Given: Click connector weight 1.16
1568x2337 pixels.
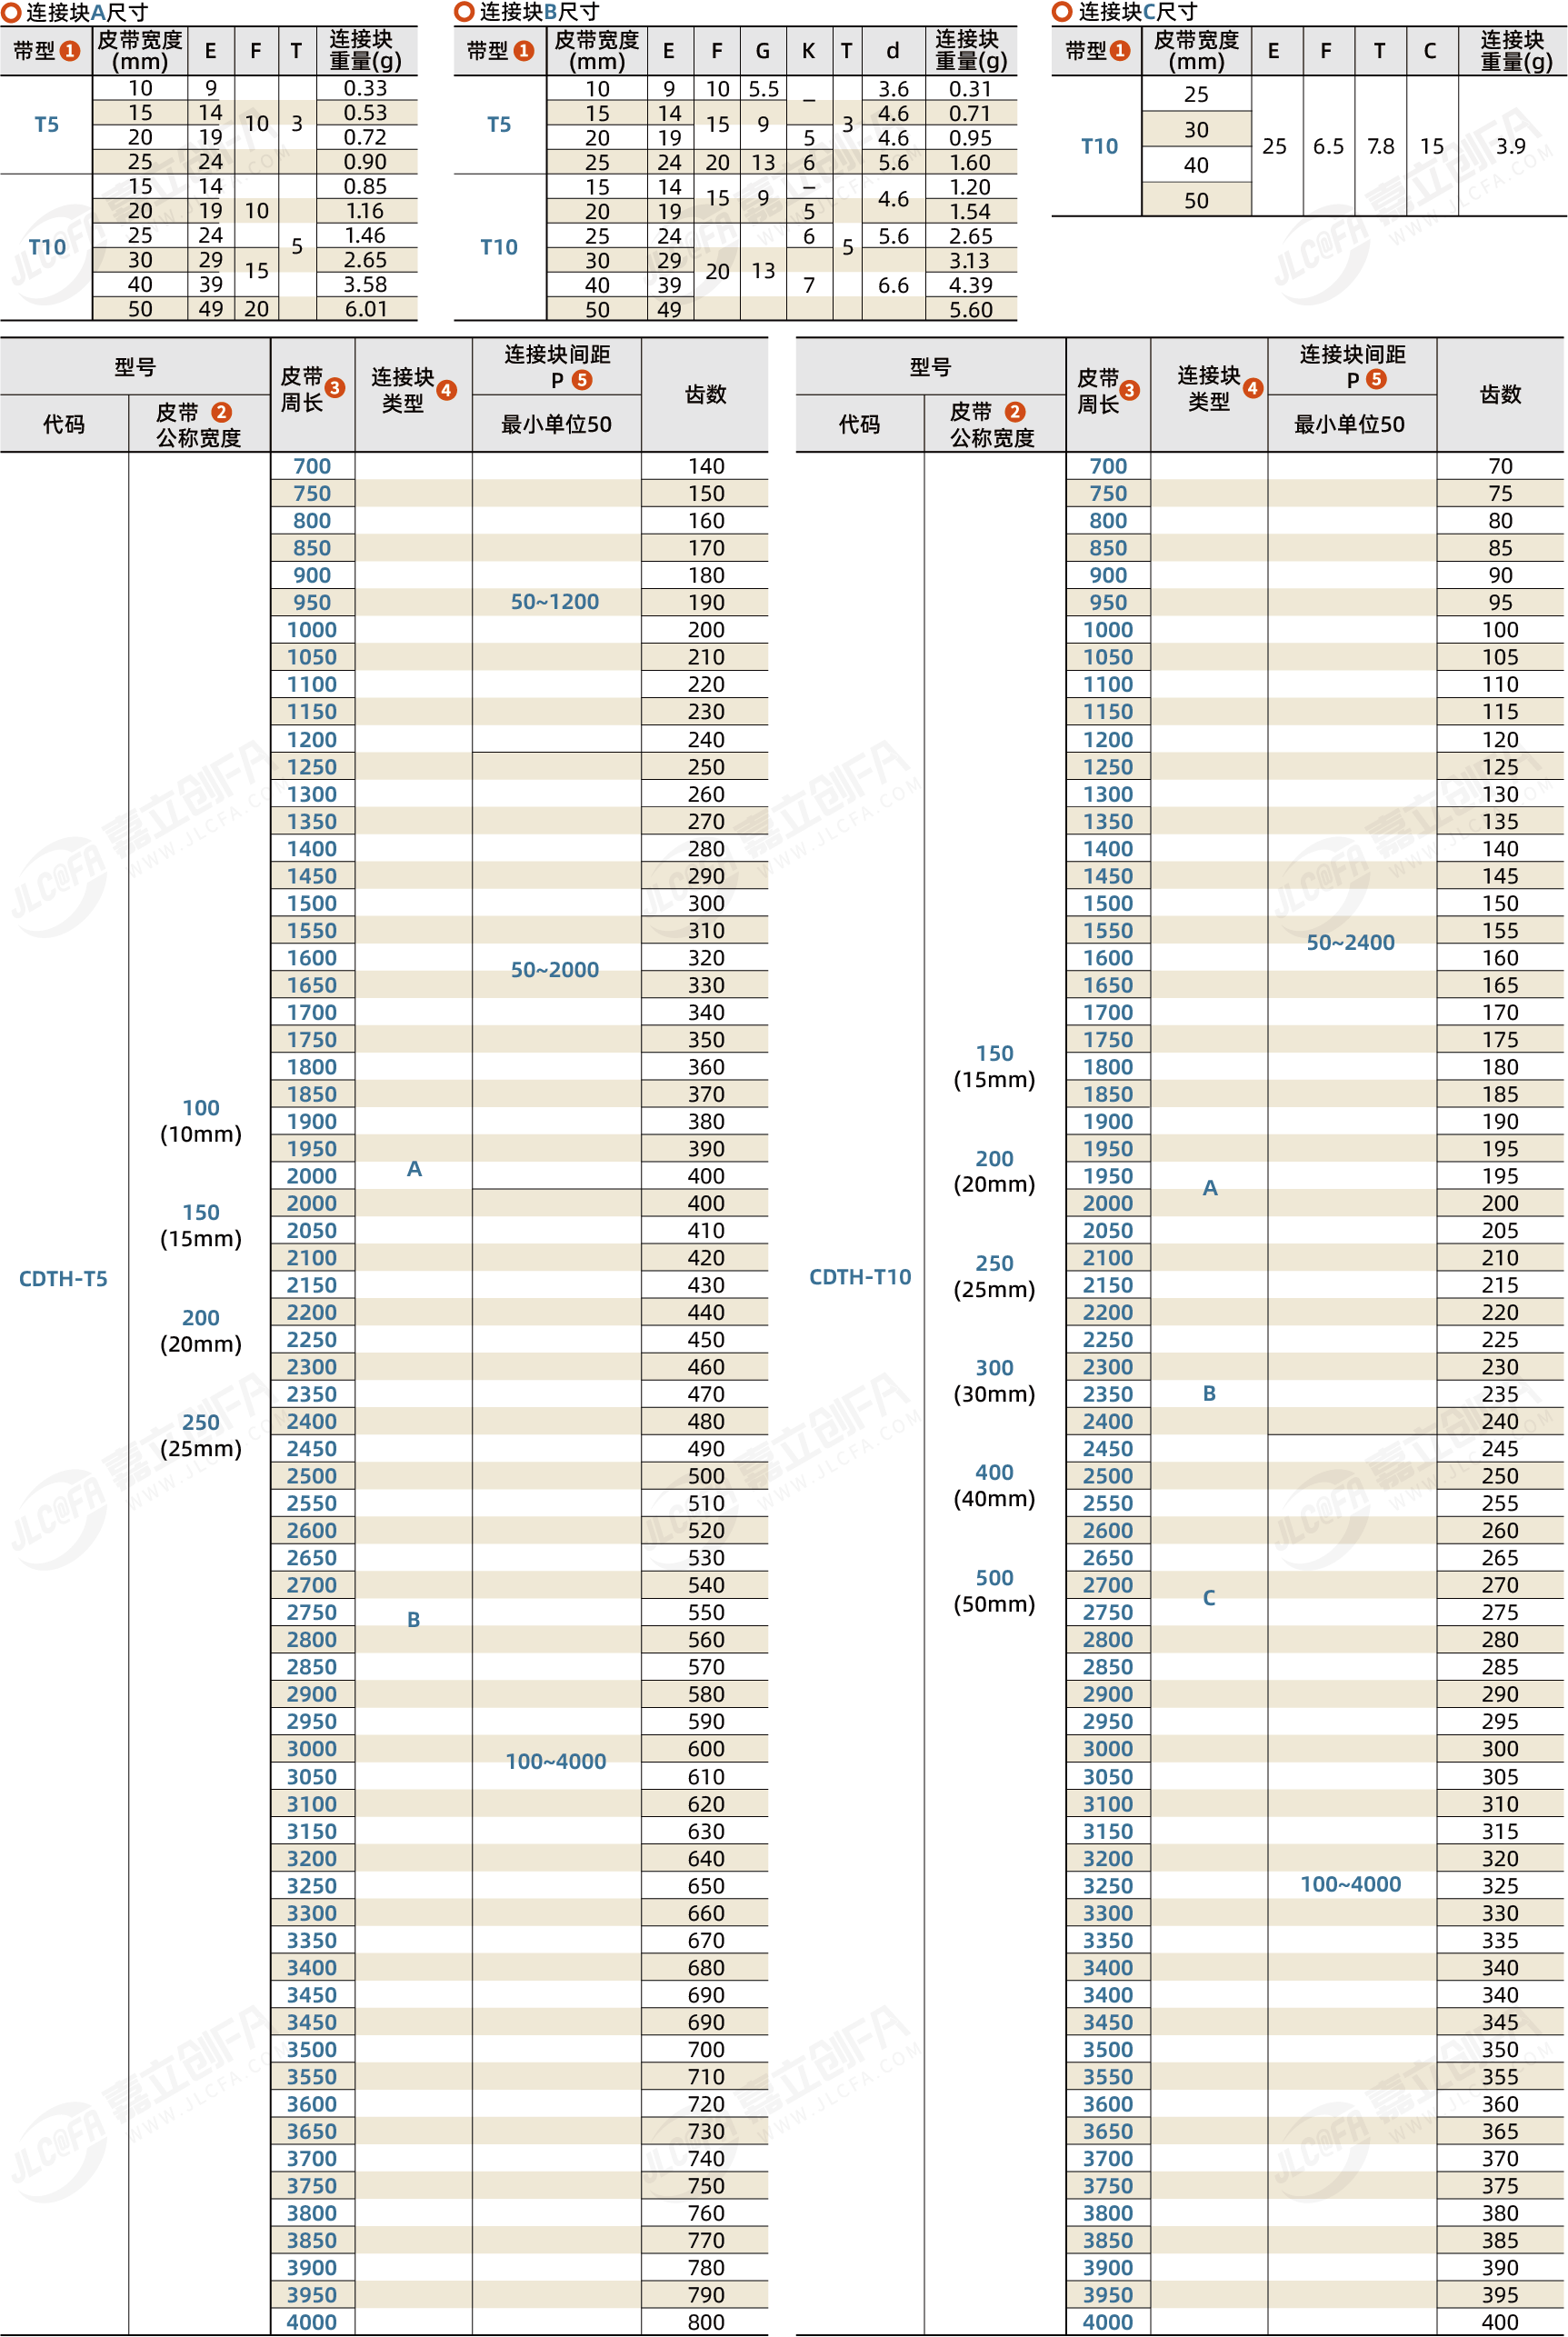Looking at the screenshot, I should (365, 211).
